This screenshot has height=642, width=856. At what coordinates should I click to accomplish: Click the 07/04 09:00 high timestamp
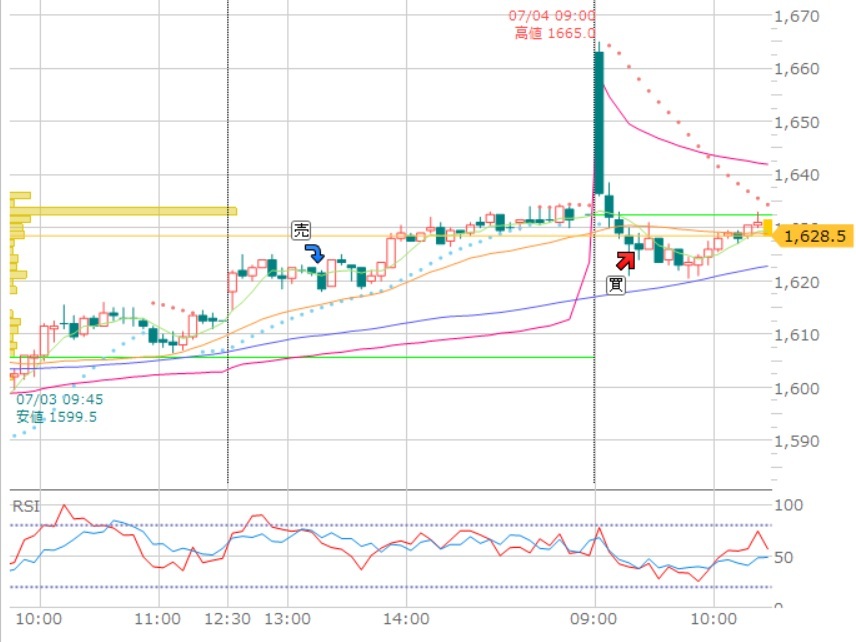click(x=552, y=16)
